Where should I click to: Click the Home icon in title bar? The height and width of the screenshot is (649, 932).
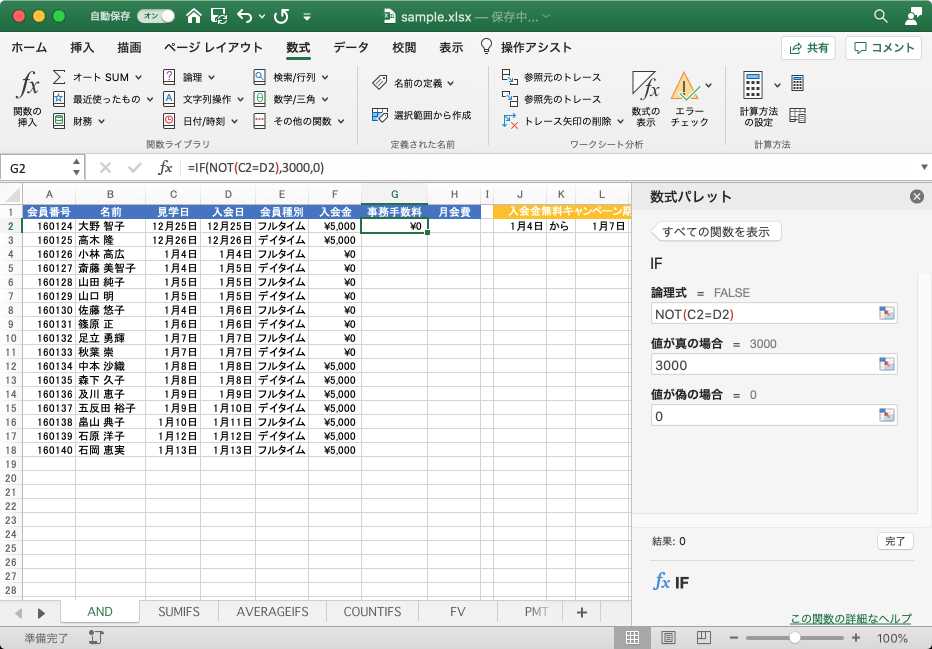pyautogui.click(x=194, y=16)
